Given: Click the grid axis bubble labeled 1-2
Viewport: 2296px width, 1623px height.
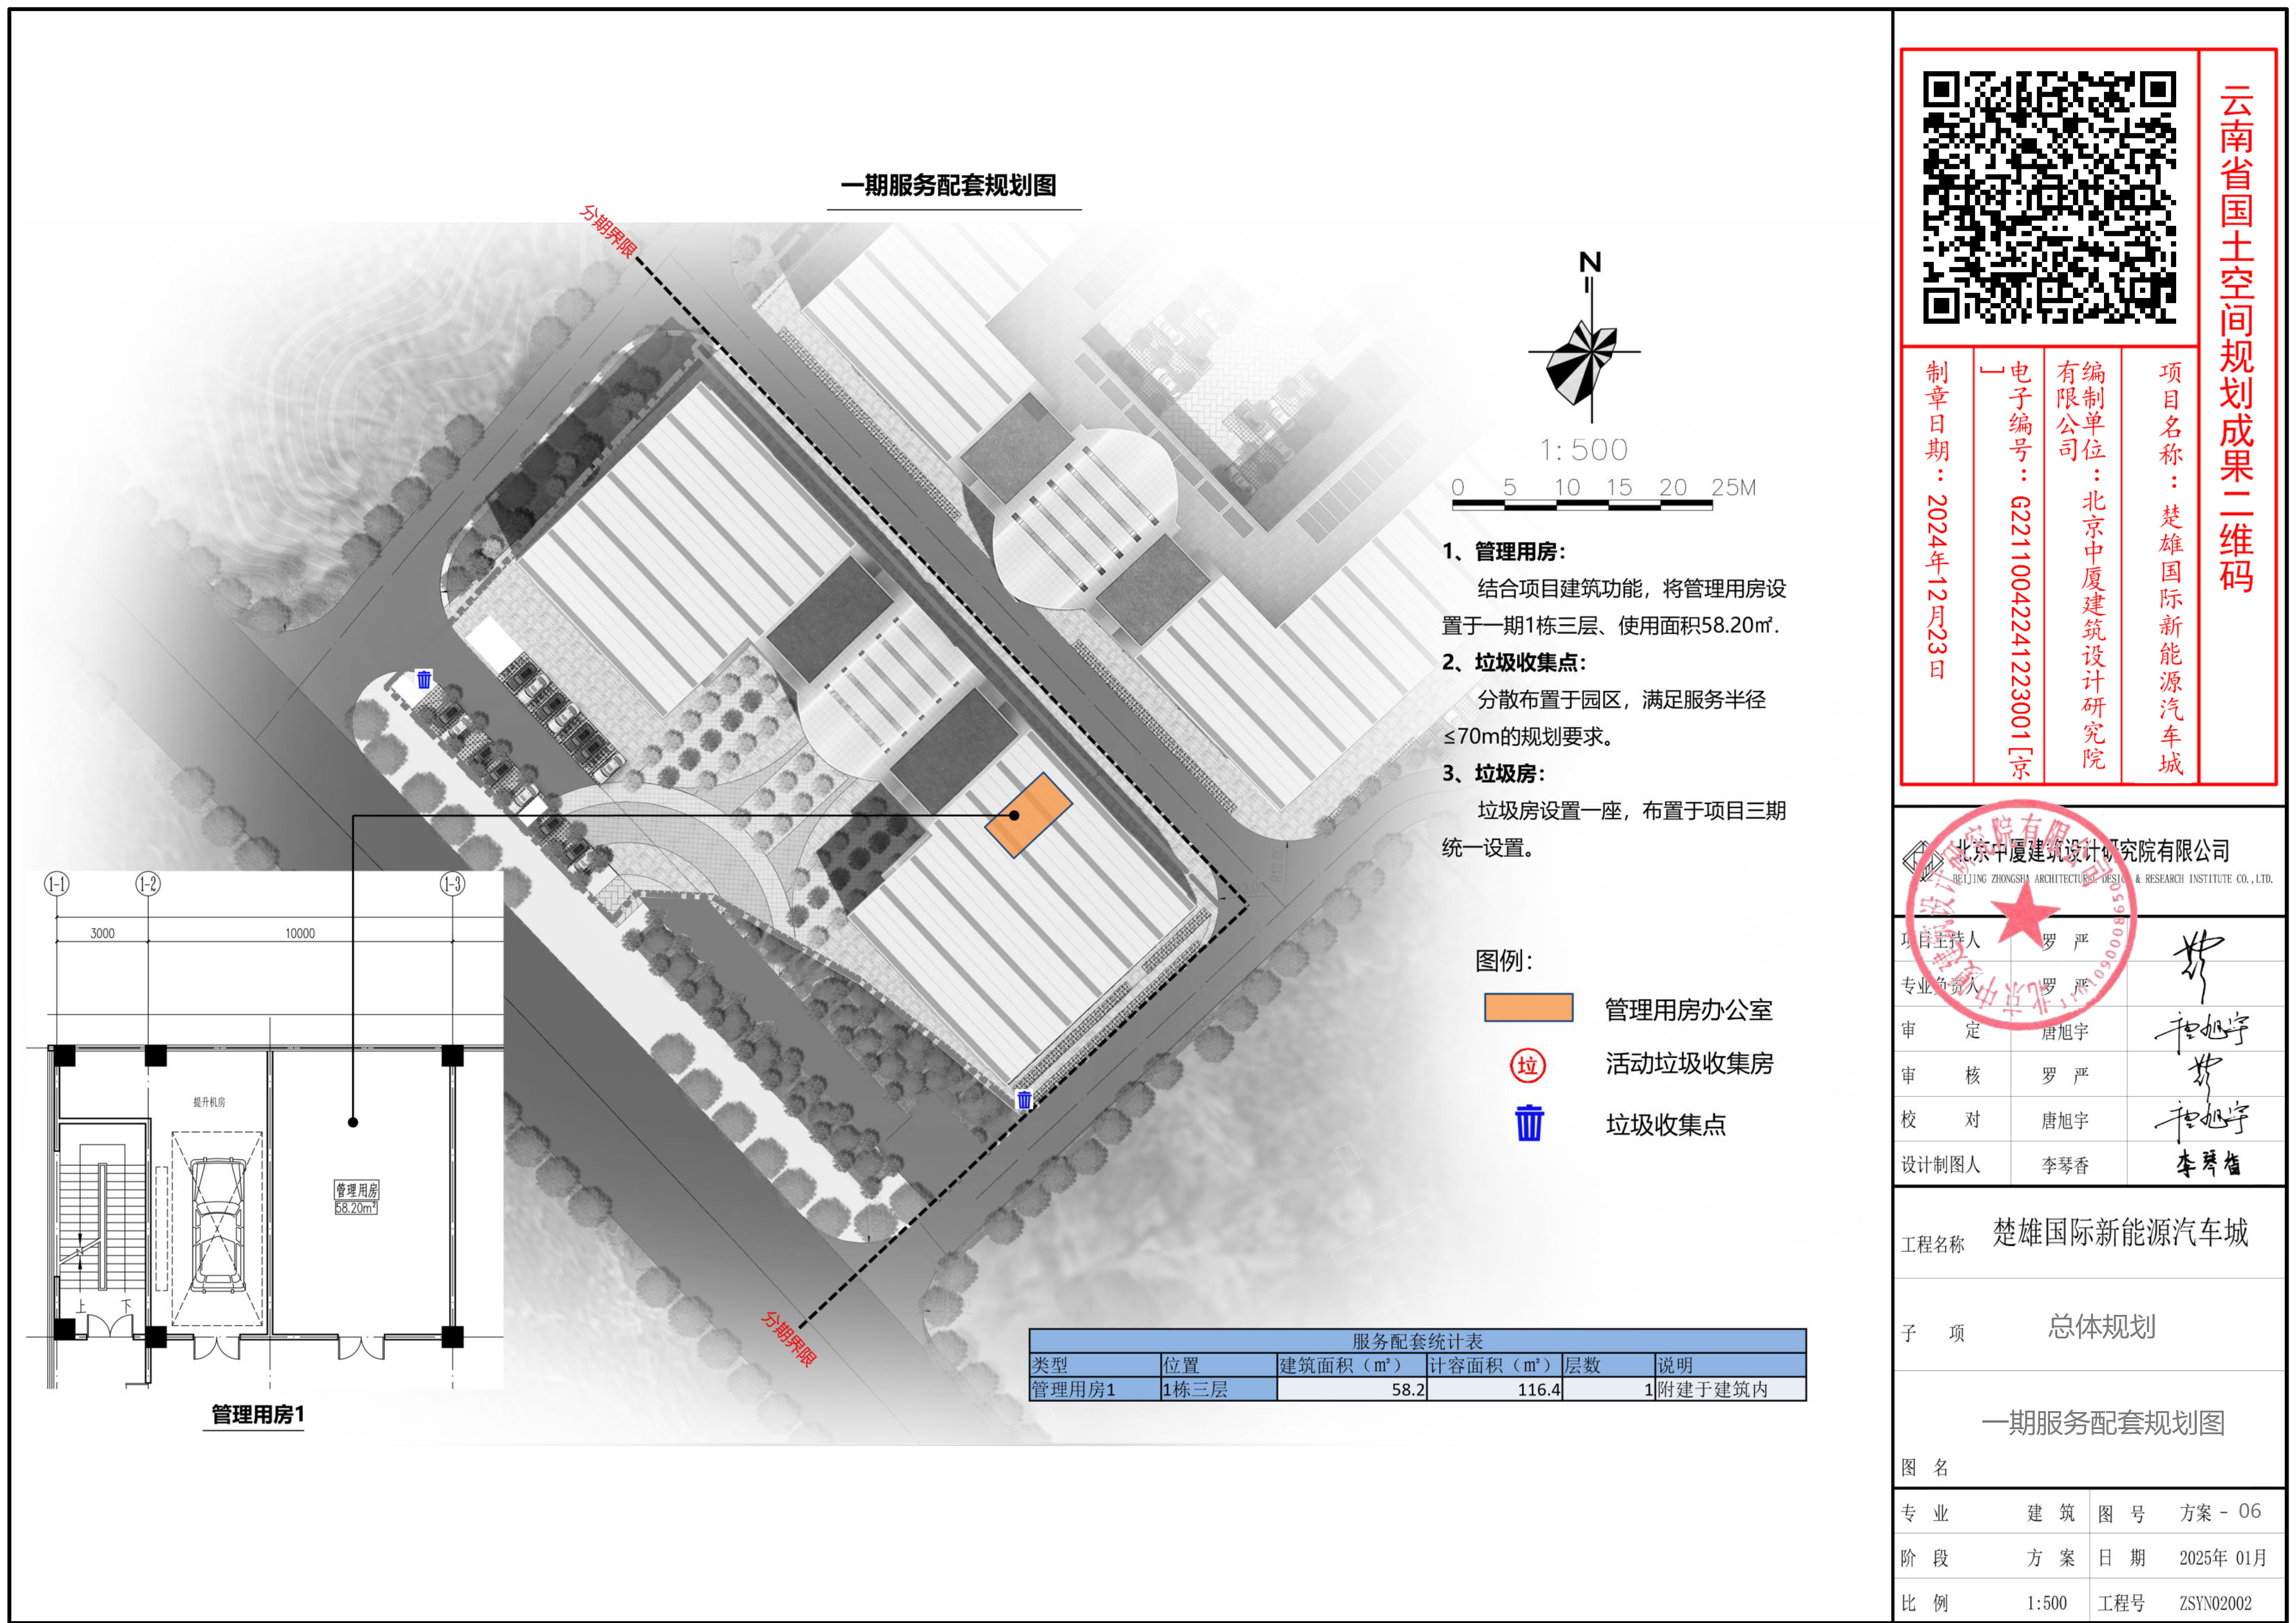Looking at the screenshot, I should click(148, 884).
